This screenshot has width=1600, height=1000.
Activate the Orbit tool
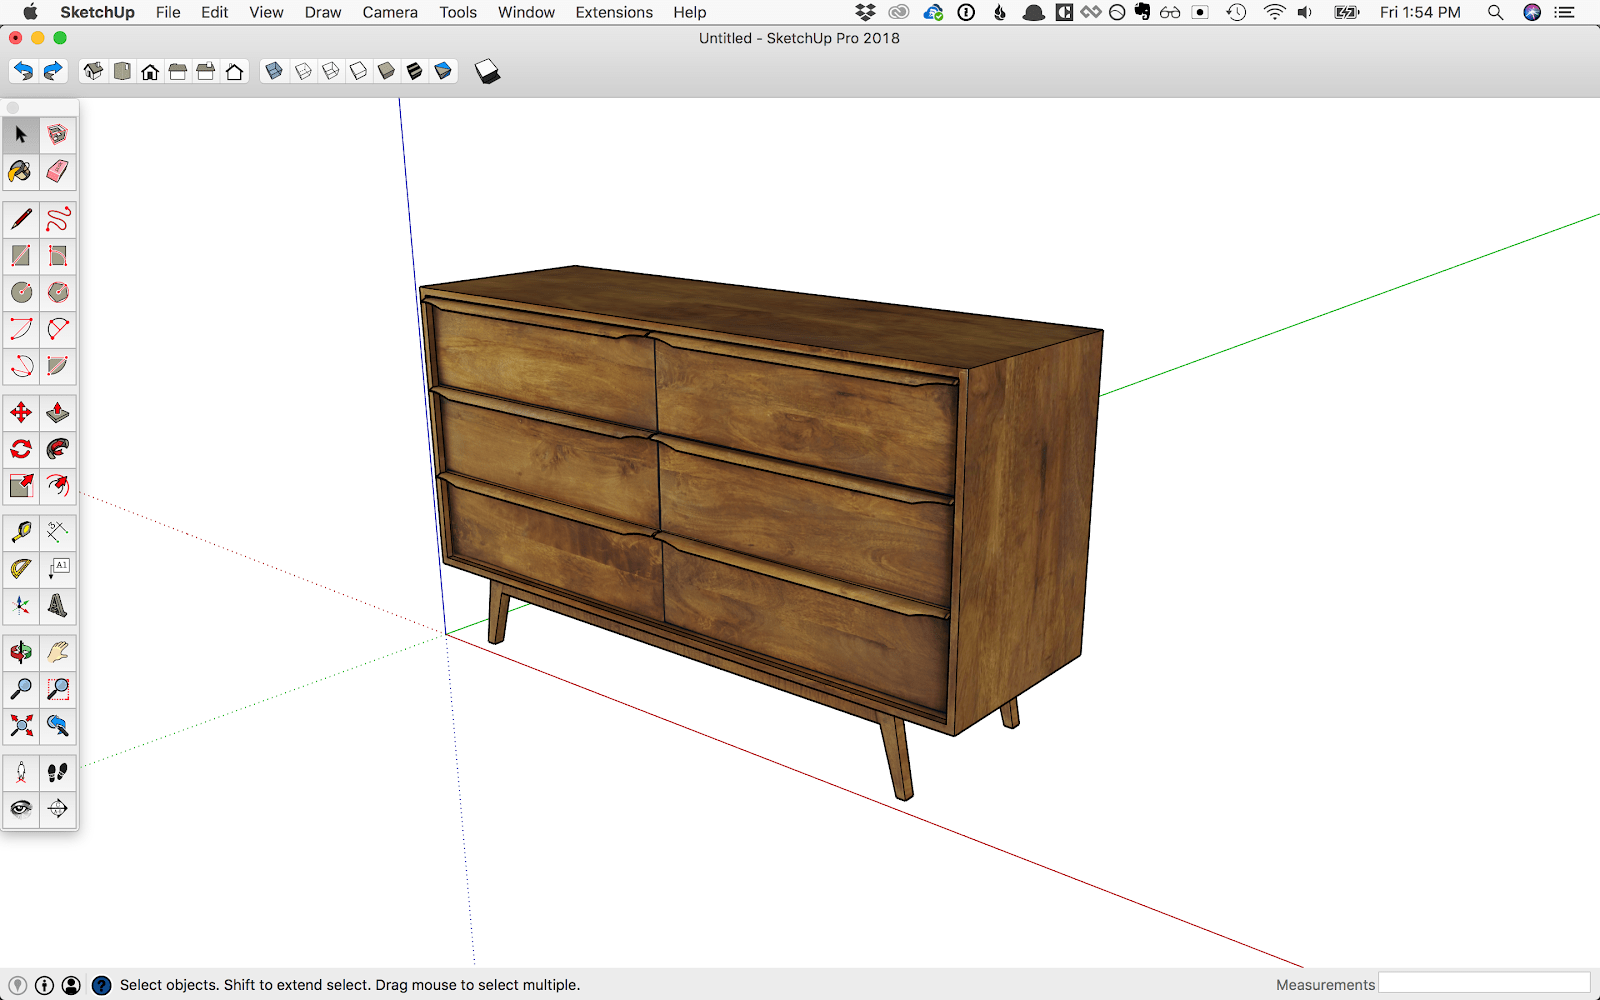point(21,653)
